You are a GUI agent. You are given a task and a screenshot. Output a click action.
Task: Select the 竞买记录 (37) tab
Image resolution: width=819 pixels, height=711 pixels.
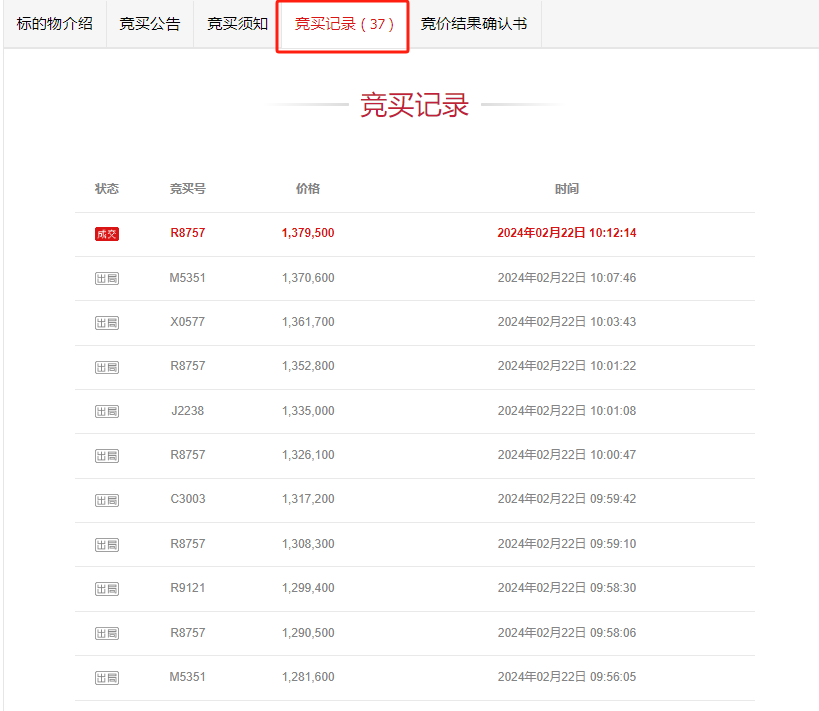point(344,24)
